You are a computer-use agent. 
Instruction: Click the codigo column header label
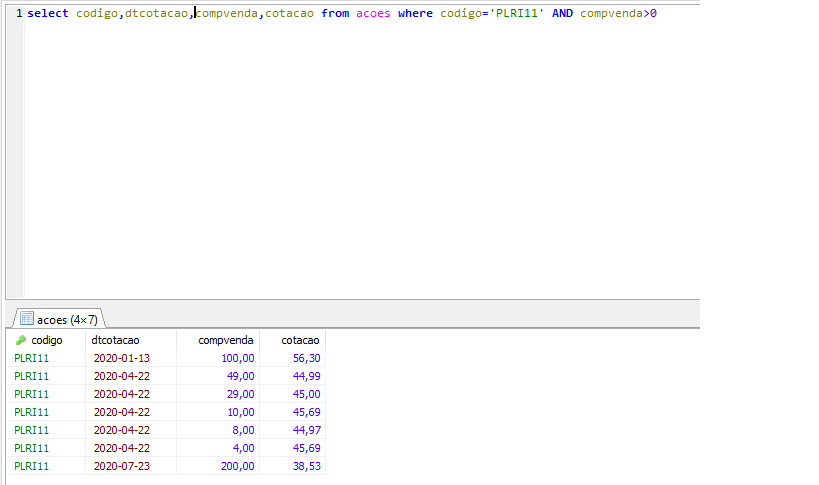pos(47,340)
